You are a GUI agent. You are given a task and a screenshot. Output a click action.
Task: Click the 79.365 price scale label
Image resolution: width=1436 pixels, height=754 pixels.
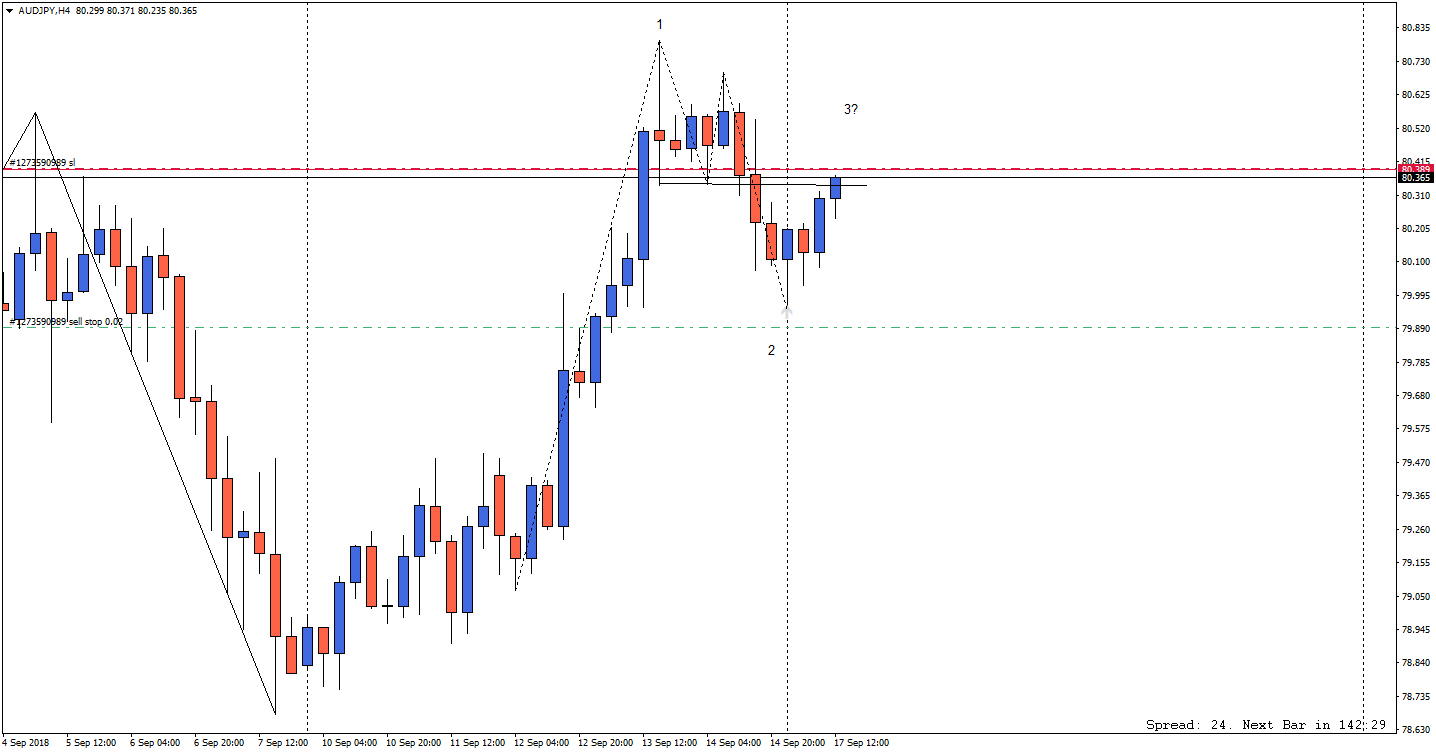click(x=1414, y=496)
